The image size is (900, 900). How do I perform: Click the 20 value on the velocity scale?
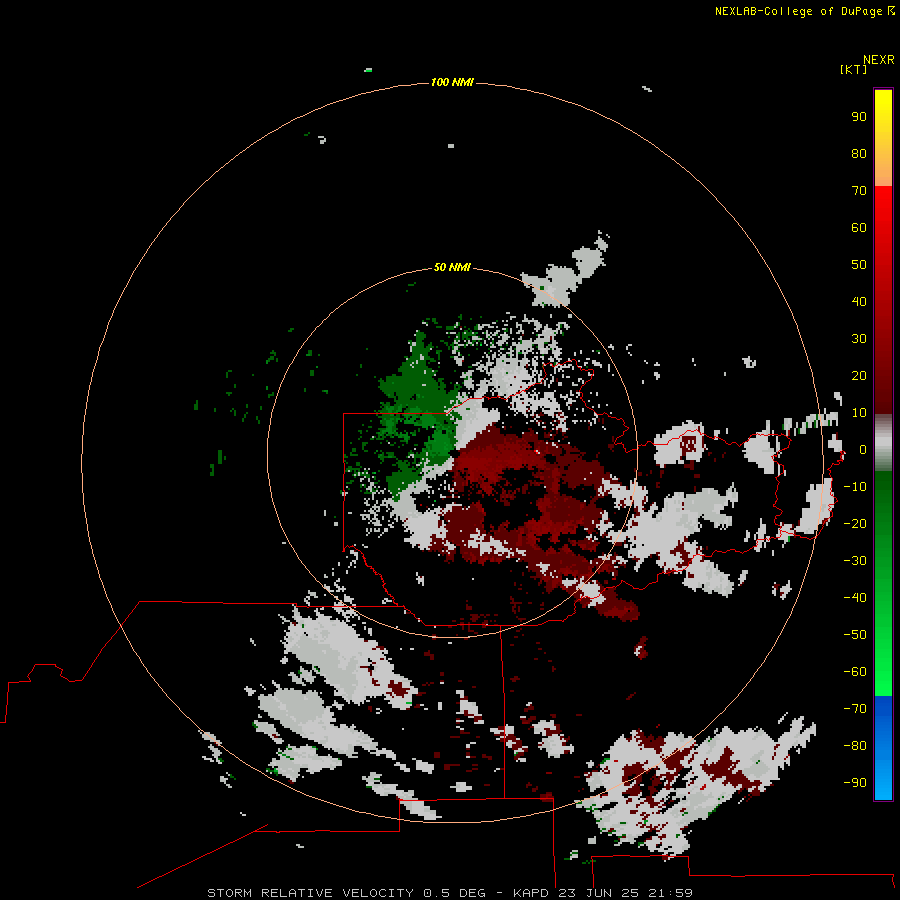859,376
